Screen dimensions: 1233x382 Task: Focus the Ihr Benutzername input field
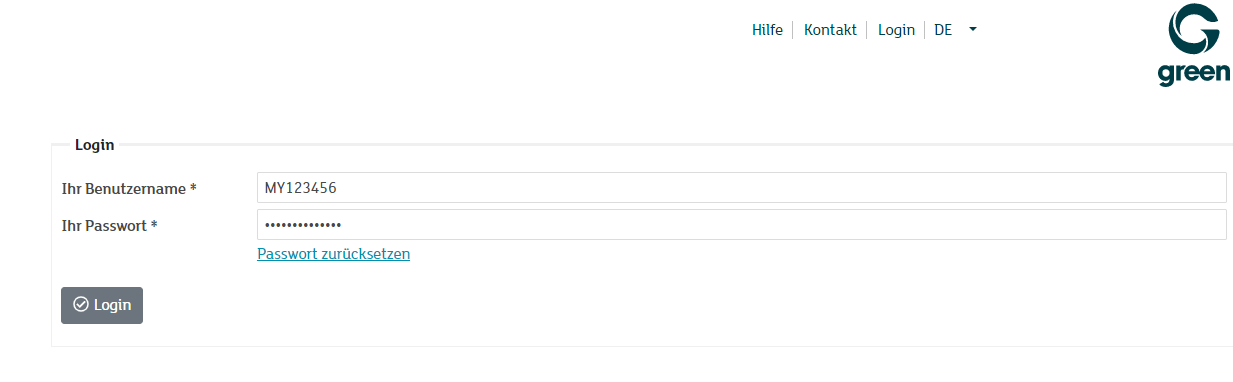click(741, 188)
